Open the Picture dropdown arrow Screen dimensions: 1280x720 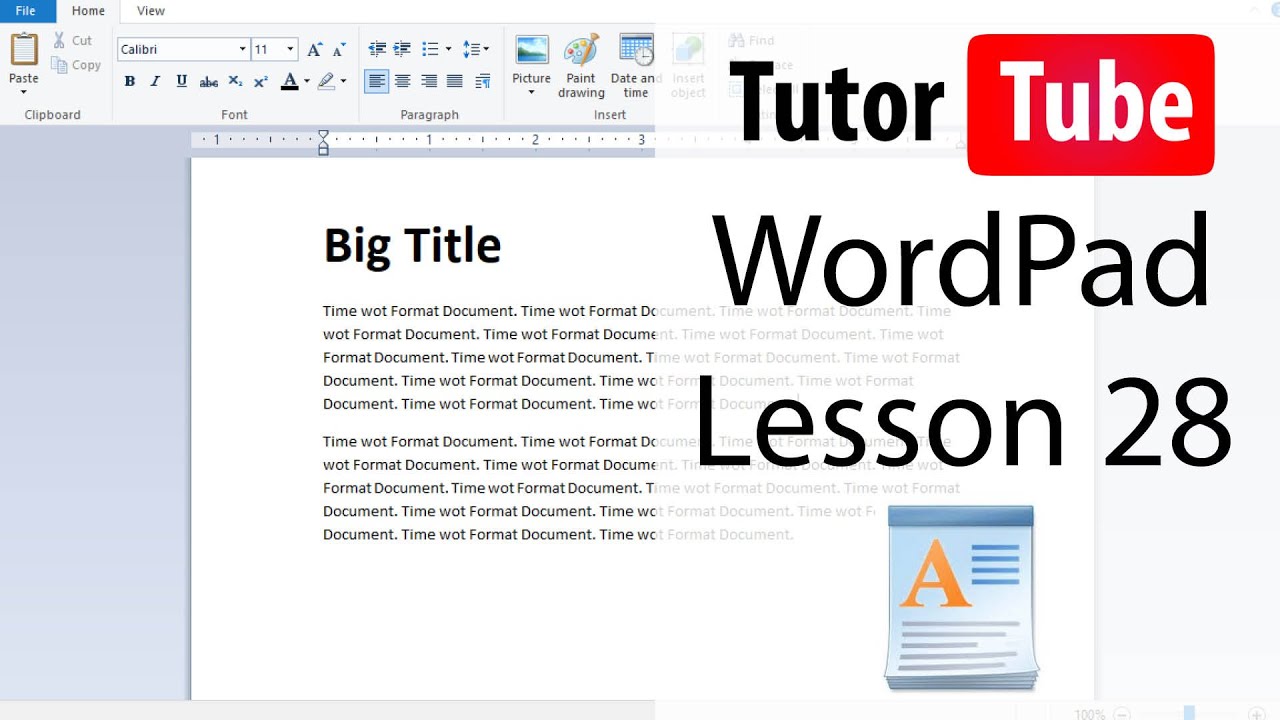pyautogui.click(x=531, y=93)
